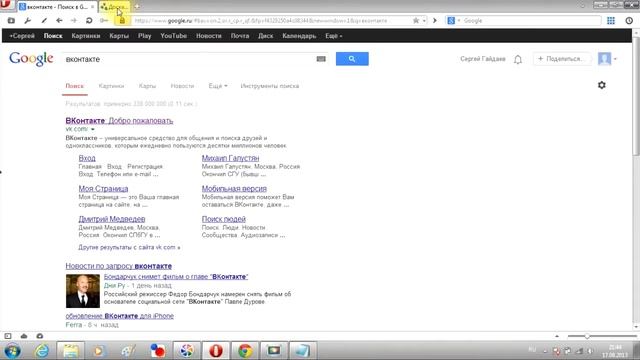Open the Вход sitelink
The width and height of the screenshot is (640, 360).
click(x=87, y=158)
